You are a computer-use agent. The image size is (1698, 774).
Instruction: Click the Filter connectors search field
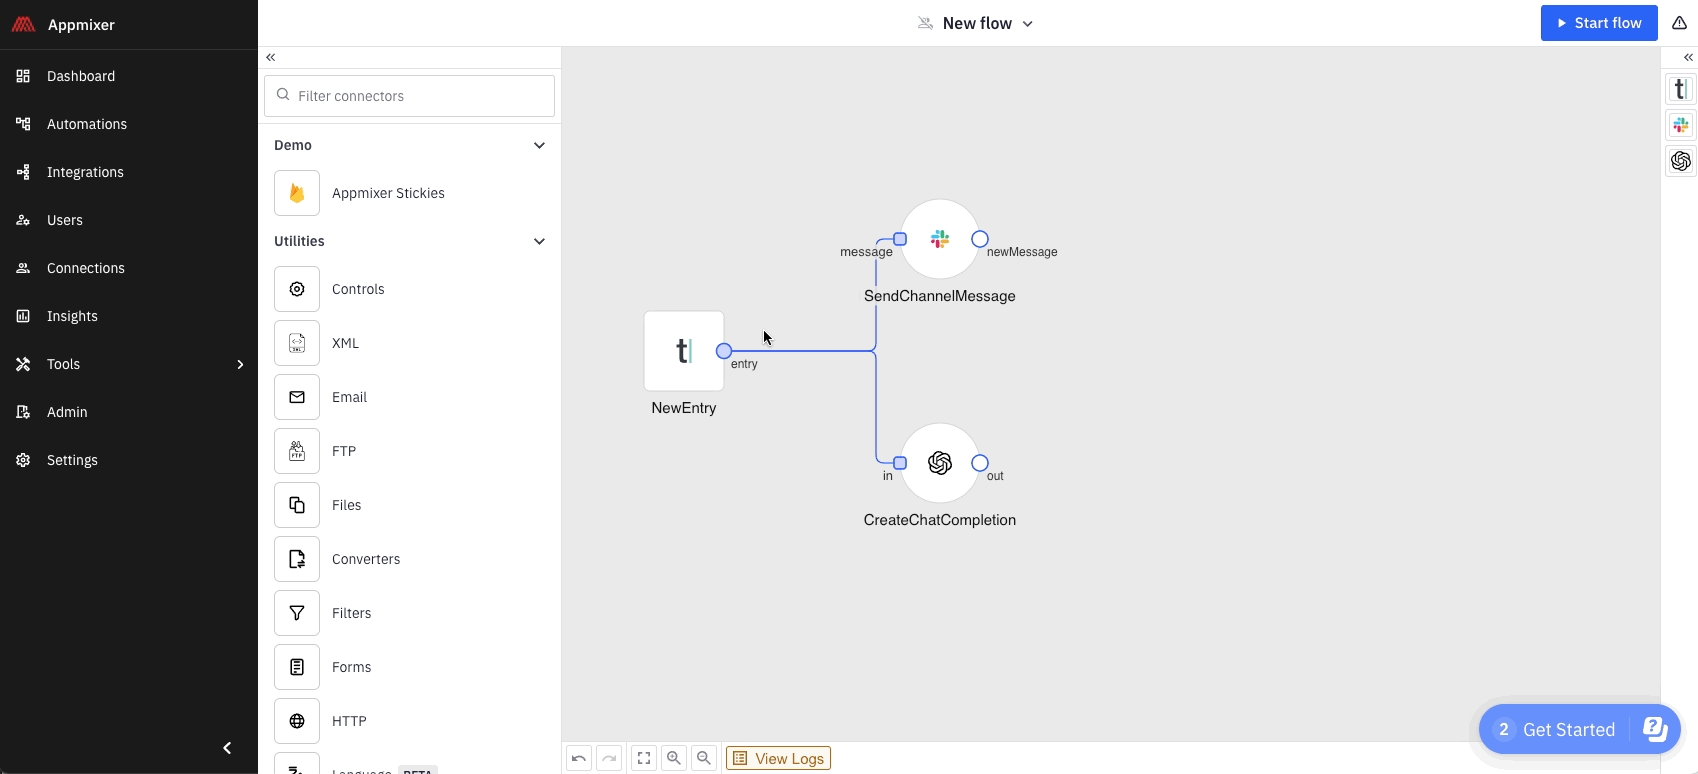click(410, 96)
